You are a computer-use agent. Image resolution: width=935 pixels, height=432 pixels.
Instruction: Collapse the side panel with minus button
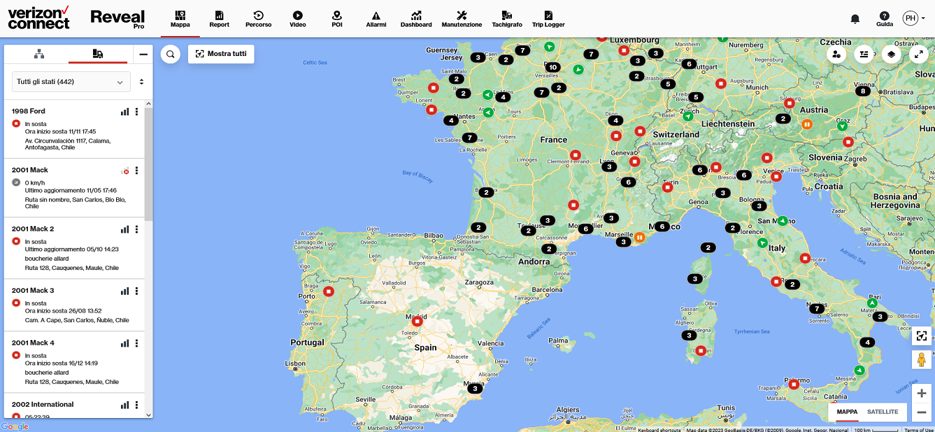coord(143,54)
